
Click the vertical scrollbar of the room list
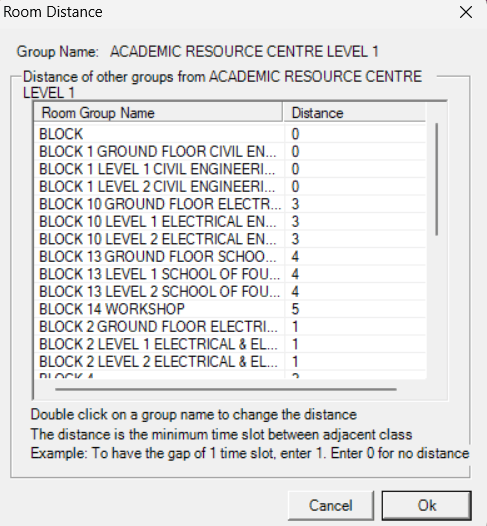437,179
